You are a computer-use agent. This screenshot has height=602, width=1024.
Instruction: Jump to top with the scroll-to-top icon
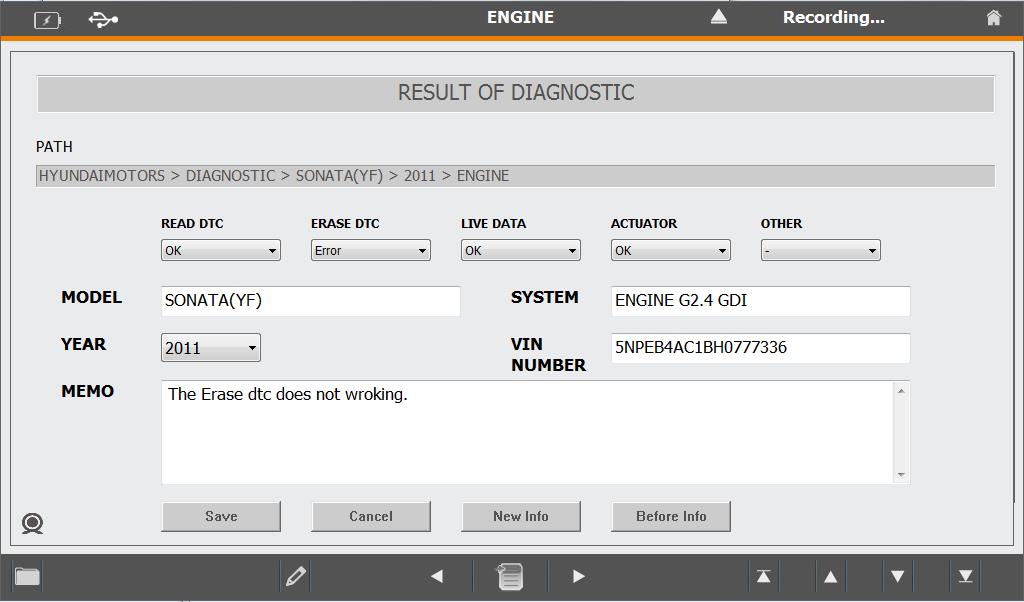(x=763, y=576)
